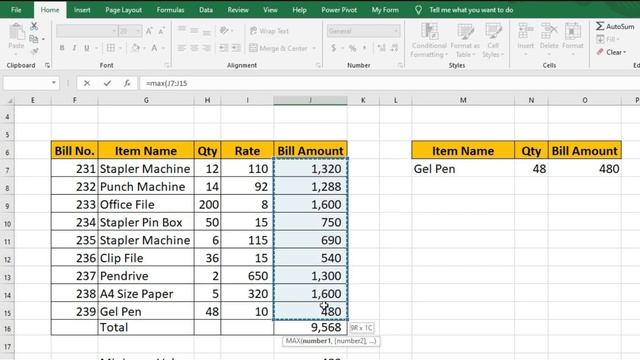The height and width of the screenshot is (360, 640).
Task: Open the File tab
Action: [x=16, y=10]
